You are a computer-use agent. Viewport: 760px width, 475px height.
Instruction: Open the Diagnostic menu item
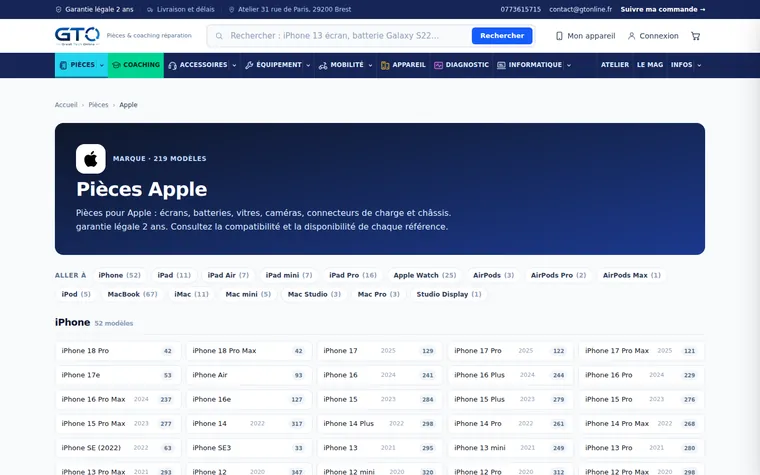click(461, 65)
